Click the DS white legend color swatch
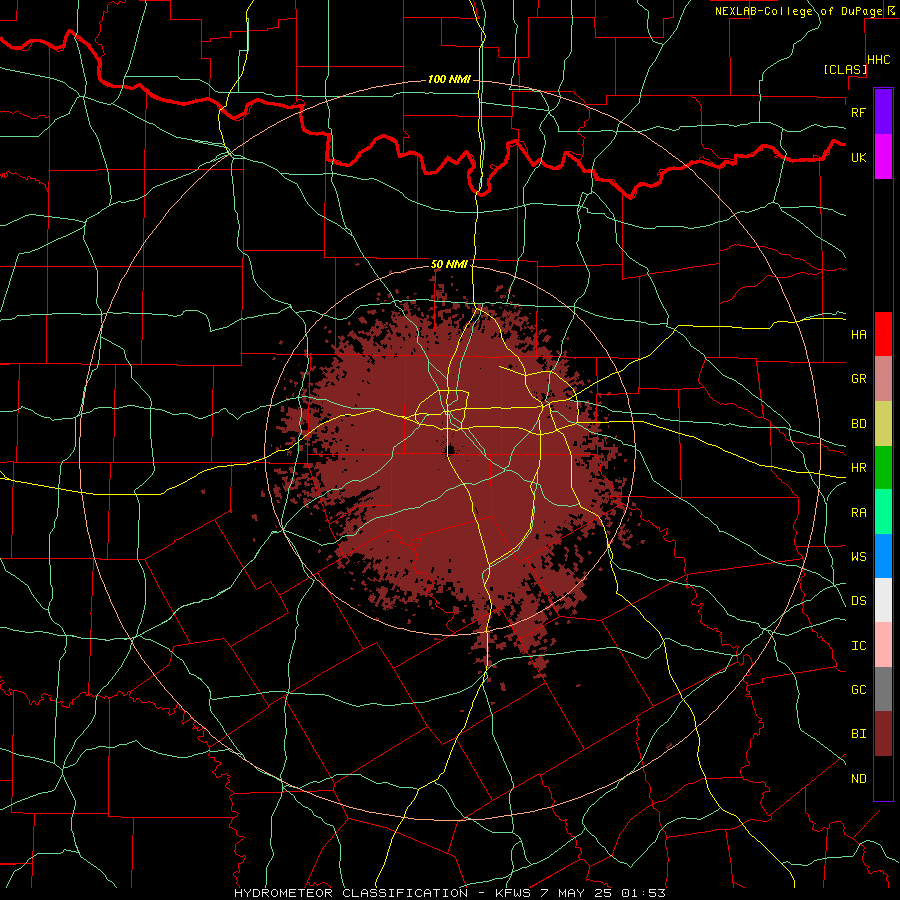Screen dimensions: 900x900 (x=883, y=600)
